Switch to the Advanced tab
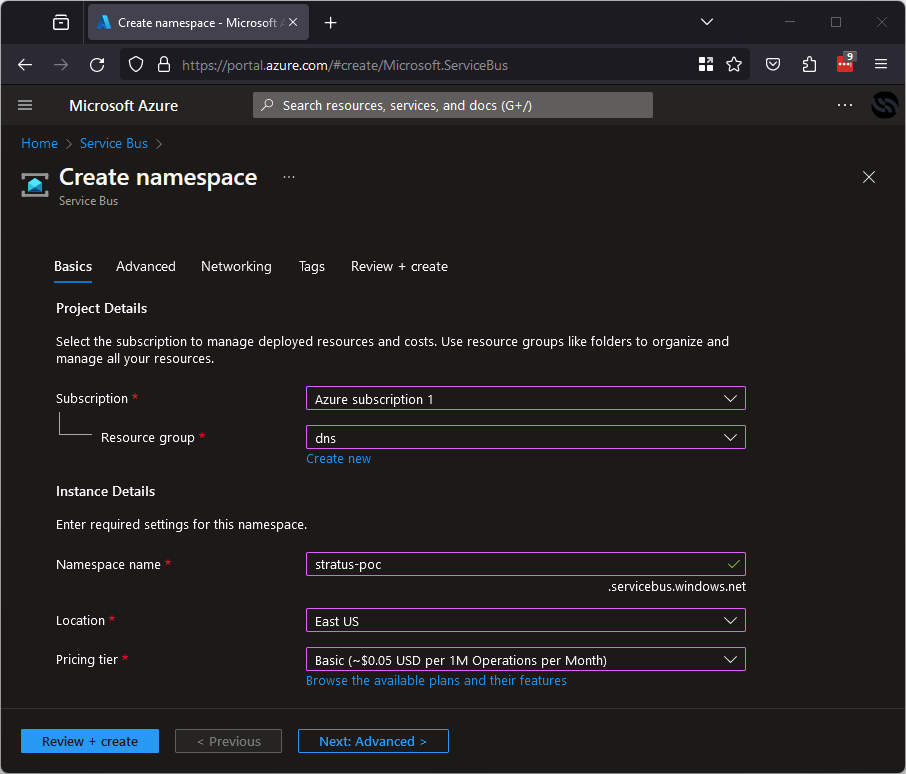Image resolution: width=906 pixels, height=774 pixels. click(146, 266)
